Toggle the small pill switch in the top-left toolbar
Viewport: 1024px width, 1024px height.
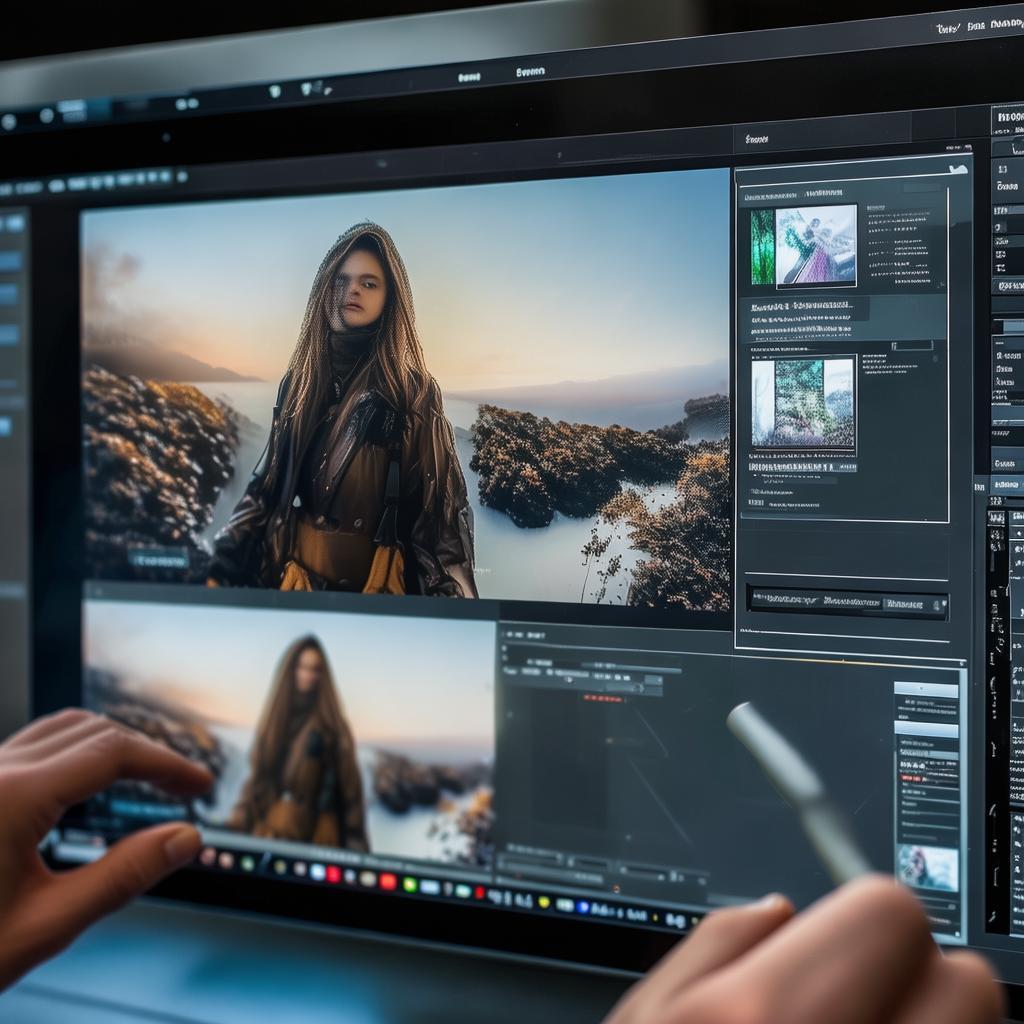pos(185,103)
